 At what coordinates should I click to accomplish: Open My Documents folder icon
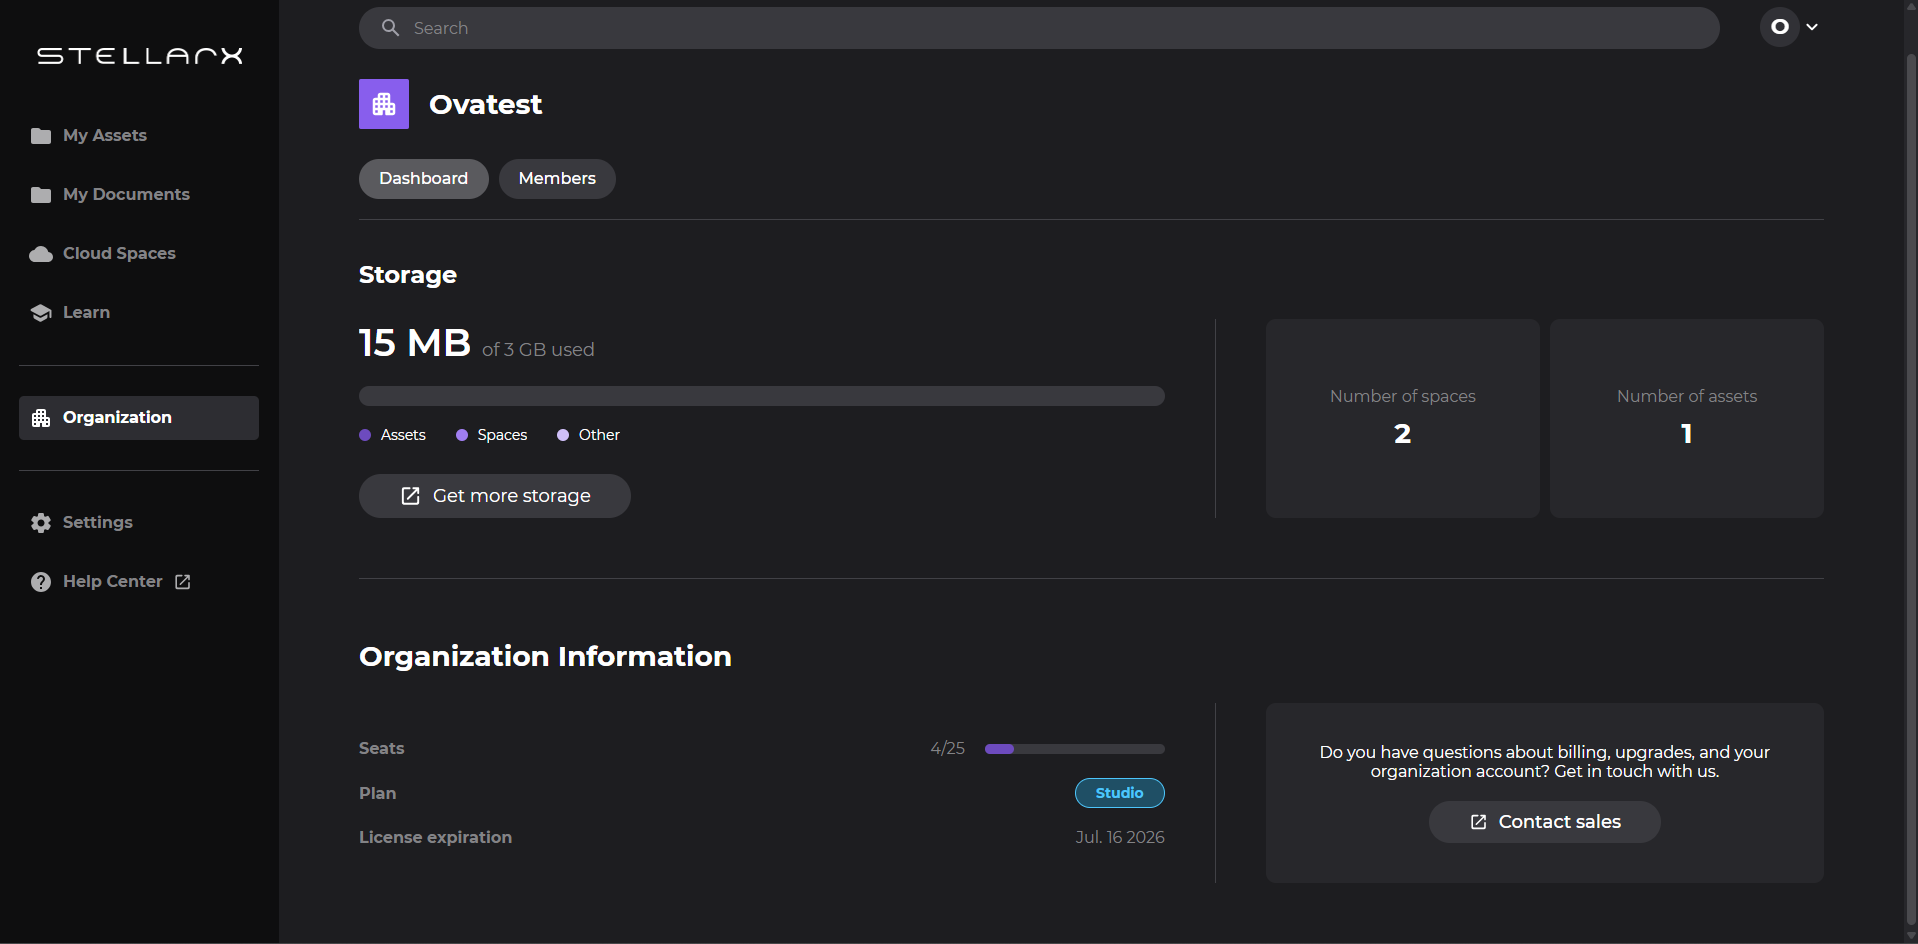click(x=41, y=195)
